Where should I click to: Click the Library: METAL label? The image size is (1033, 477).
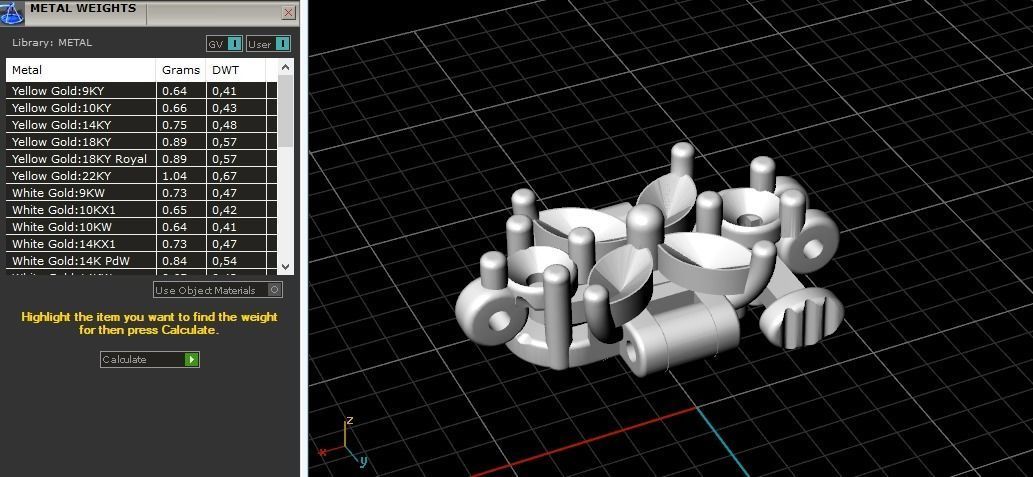52,43
